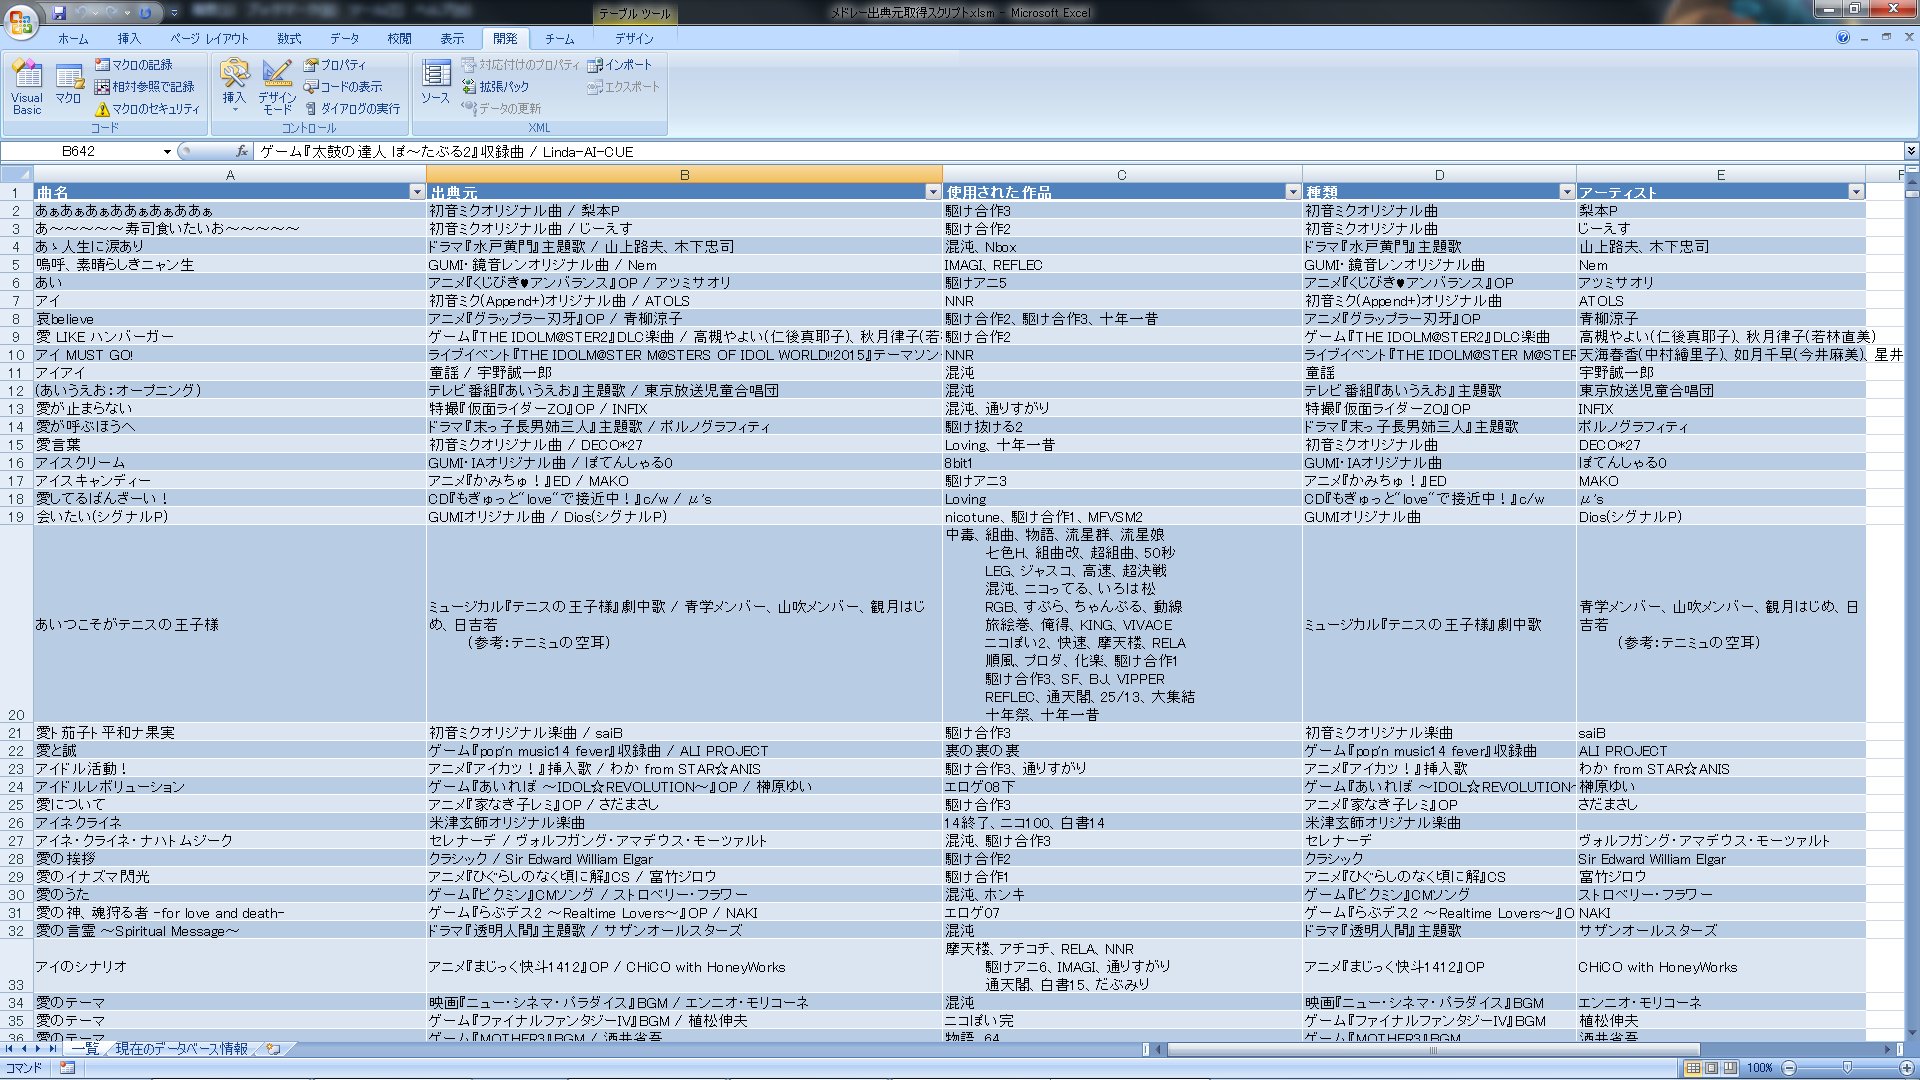Open the Visual Basic editor
The image size is (1920, 1080).
click(x=27, y=86)
